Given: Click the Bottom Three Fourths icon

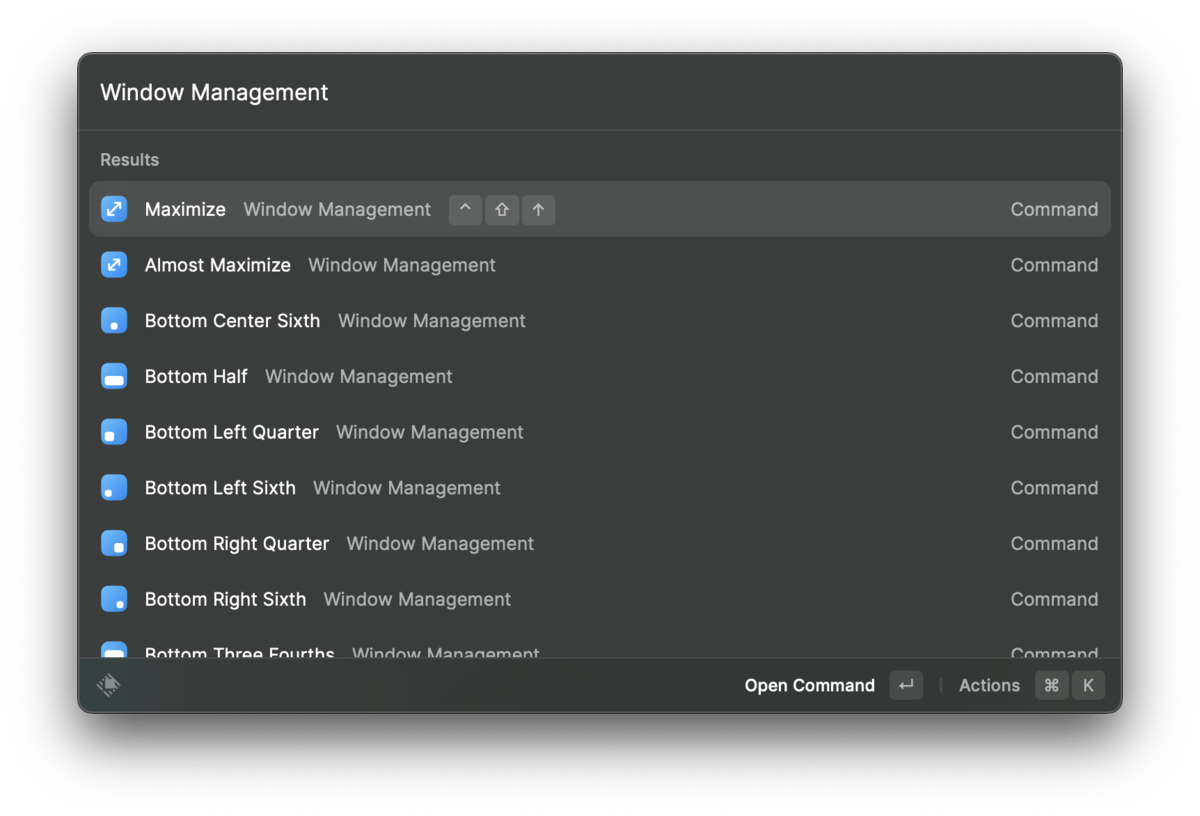Looking at the screenshot, I should [x=114, y=650].
